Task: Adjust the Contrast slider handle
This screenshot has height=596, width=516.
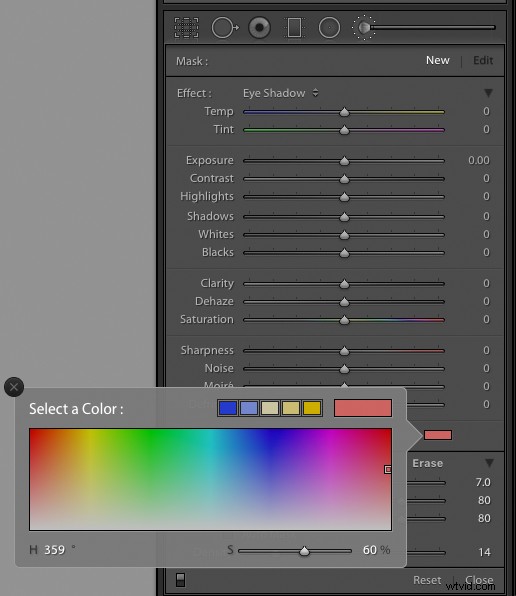Action: click(x=344, y=179)
